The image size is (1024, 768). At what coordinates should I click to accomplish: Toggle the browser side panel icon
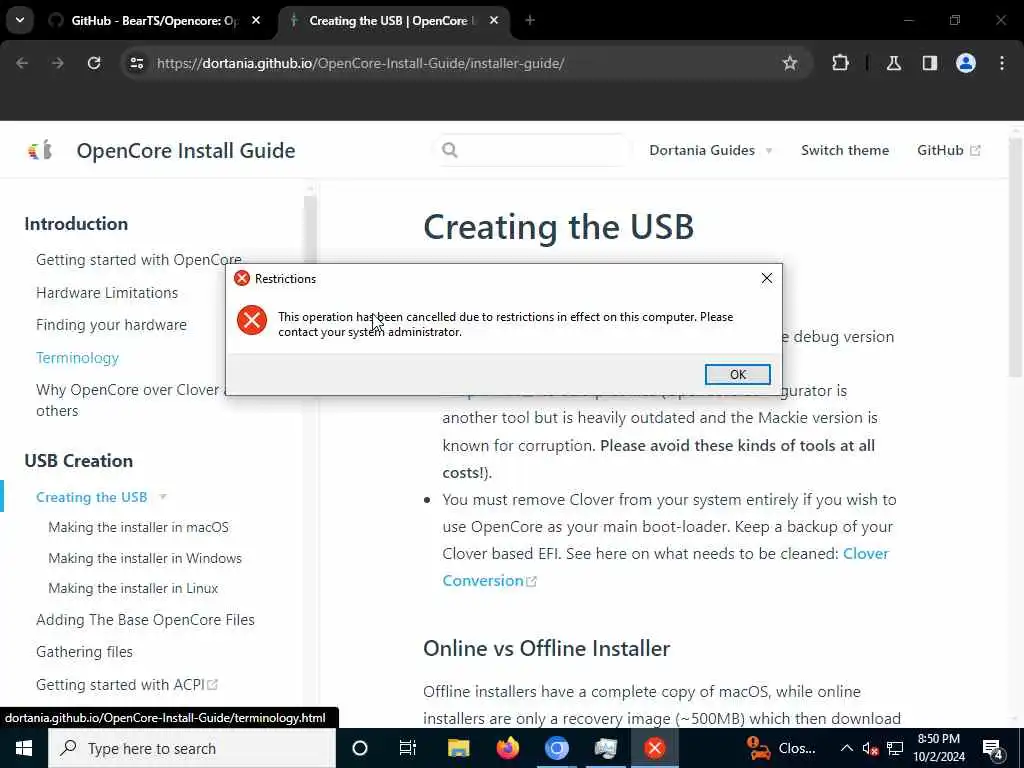pyautogui.click(x=929, y=63)
